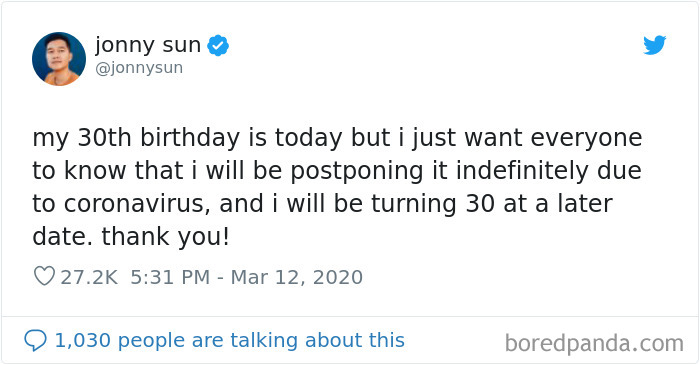Click the Twitter bird logo
The width and height of the screenshot is (700, 365).
coord(654,45)
